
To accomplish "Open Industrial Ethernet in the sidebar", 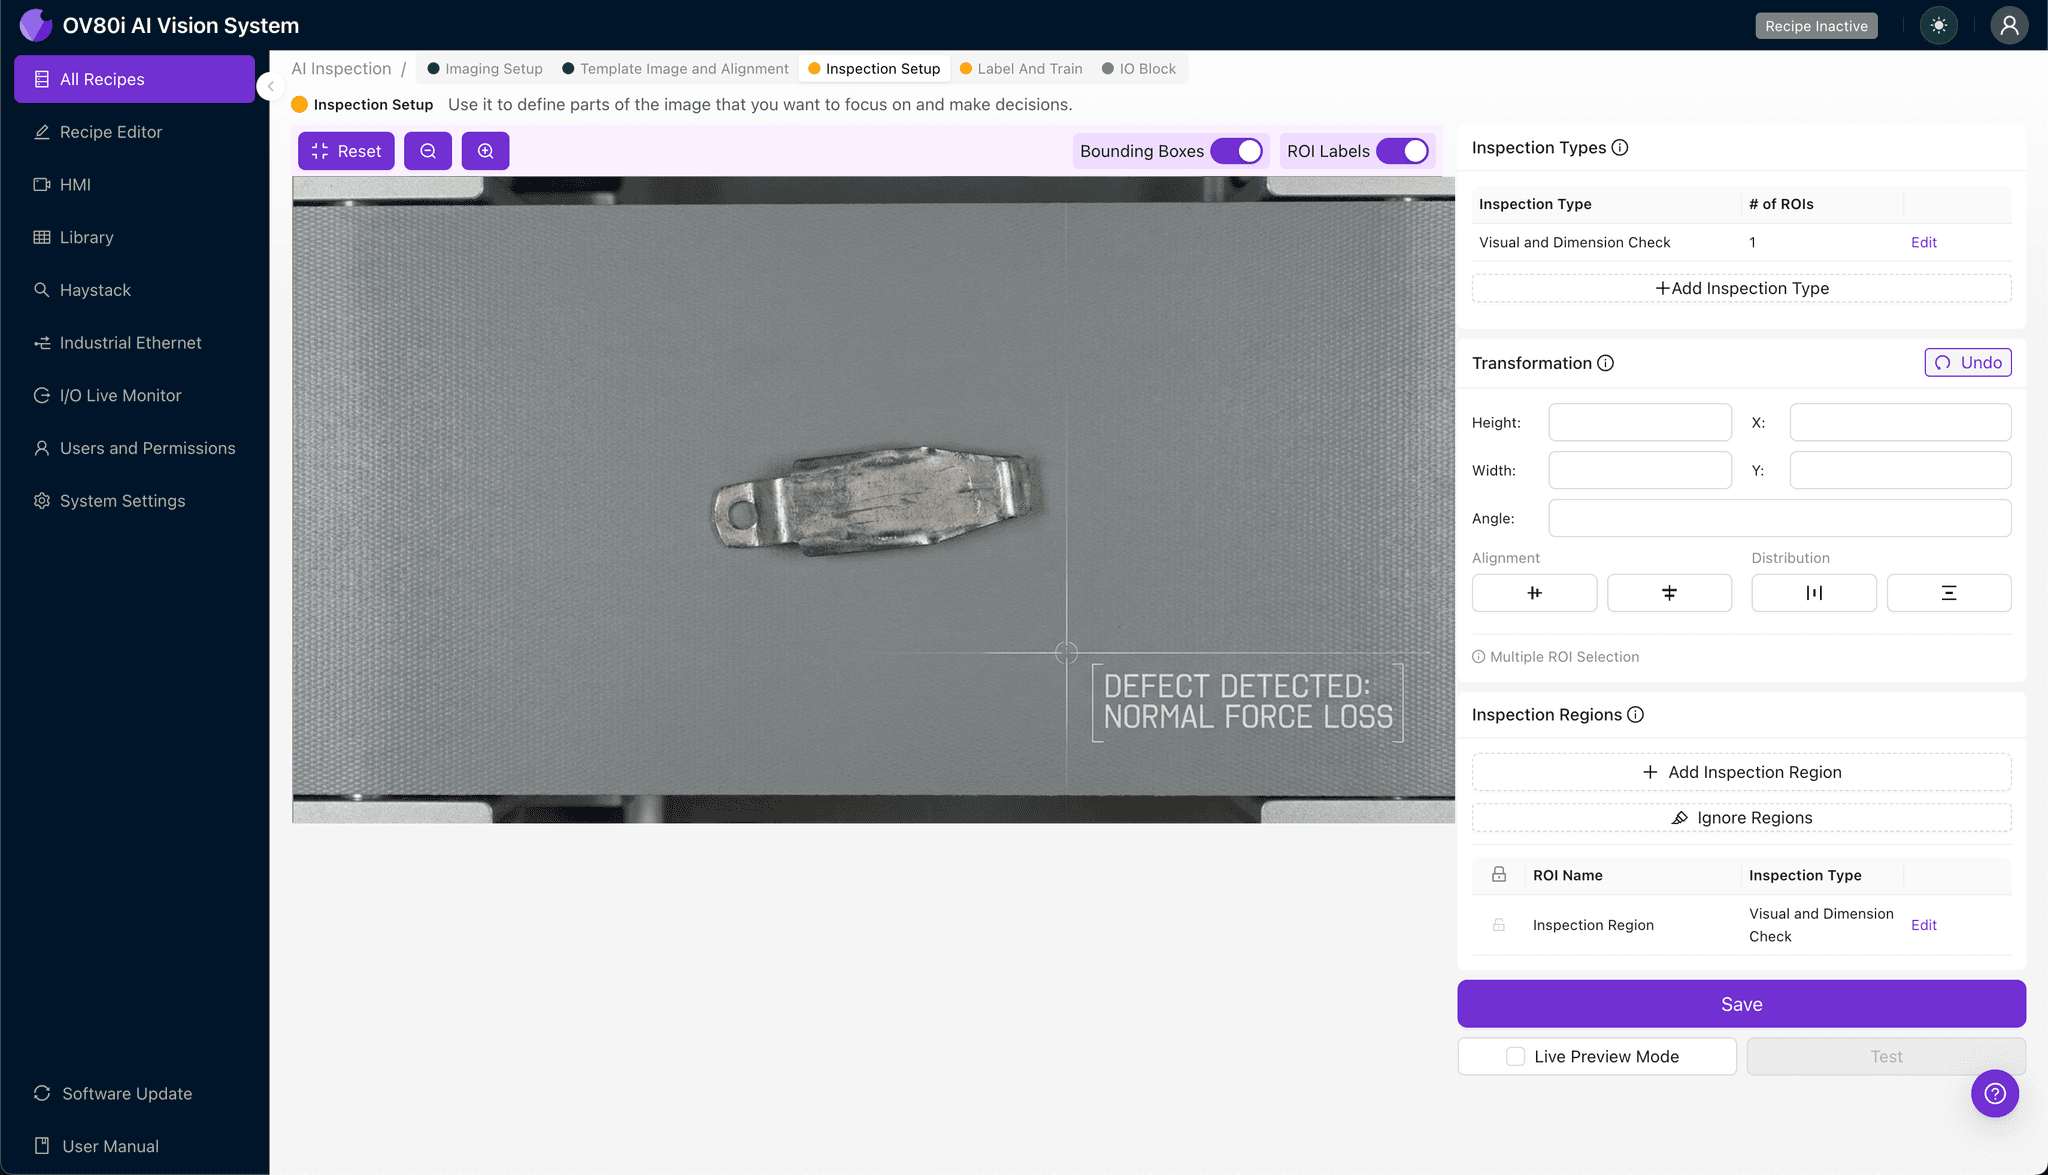I will coord(134,343).
